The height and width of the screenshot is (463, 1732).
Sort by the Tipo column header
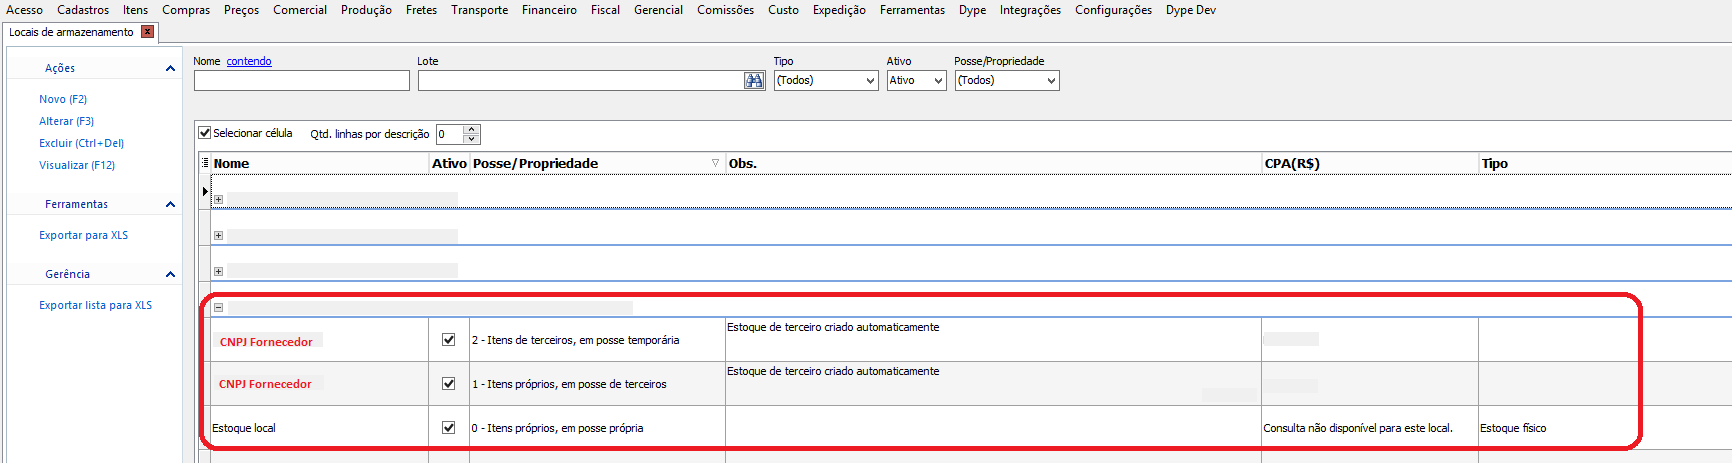1605,163
